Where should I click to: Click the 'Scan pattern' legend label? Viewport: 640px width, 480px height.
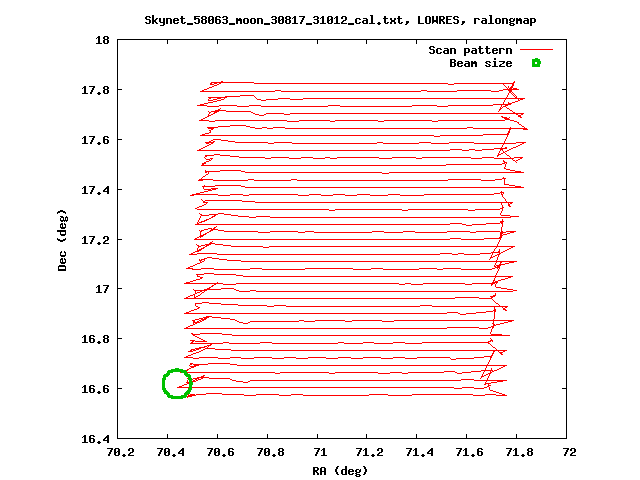(470, 50)
